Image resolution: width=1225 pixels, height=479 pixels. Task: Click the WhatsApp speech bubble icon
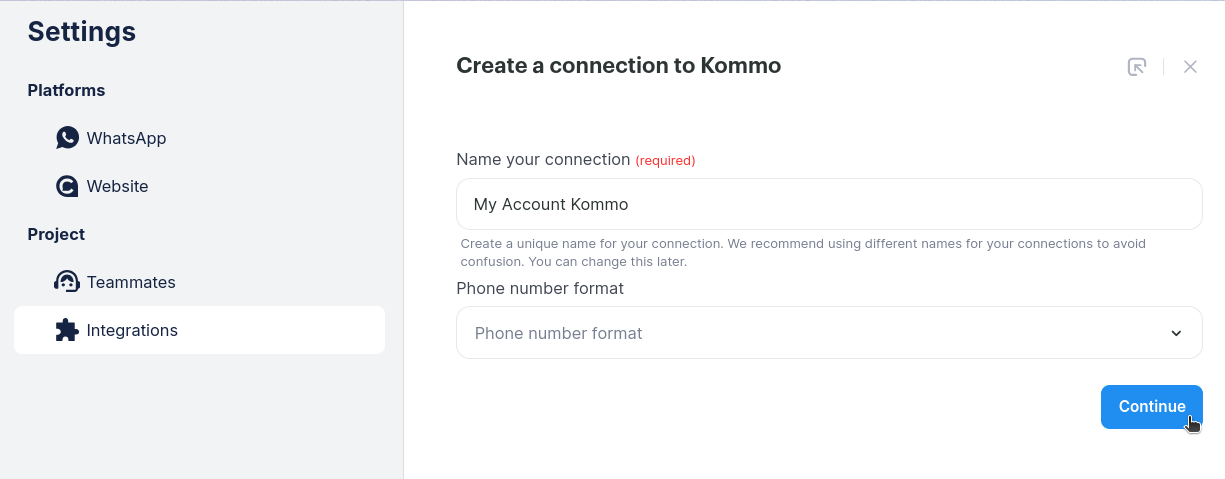point(67,138)
